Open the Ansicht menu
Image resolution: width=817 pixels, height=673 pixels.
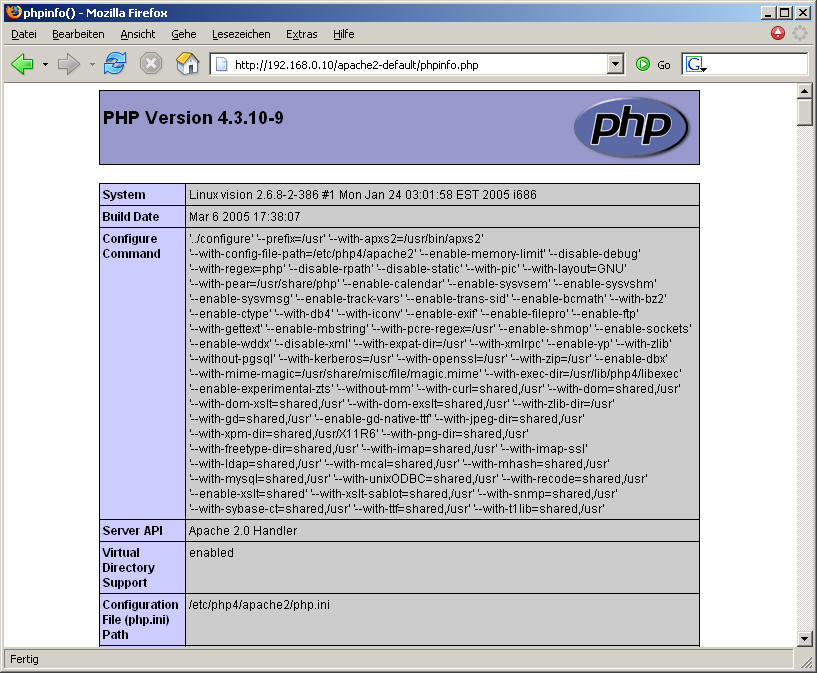(137, 34)
